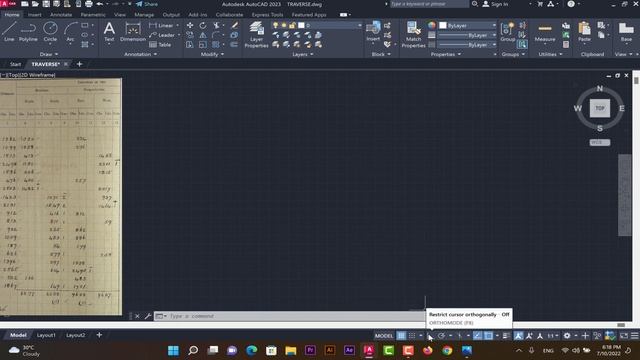Click the TOP face of ViewCube

600,108
